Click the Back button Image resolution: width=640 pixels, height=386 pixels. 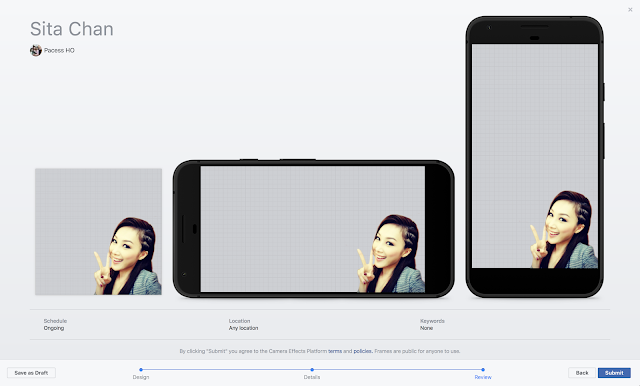pyautogui.click(x=582, y=373)
